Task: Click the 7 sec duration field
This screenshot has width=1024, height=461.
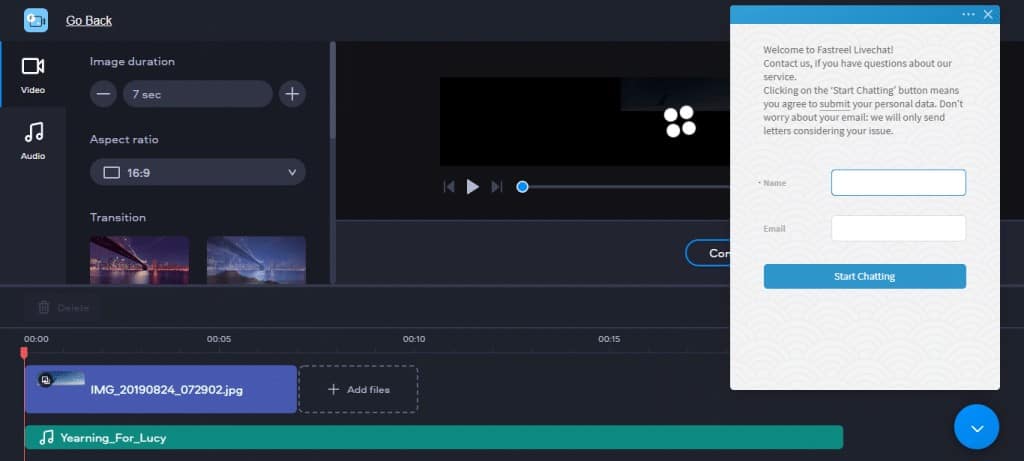Action: 198,94
